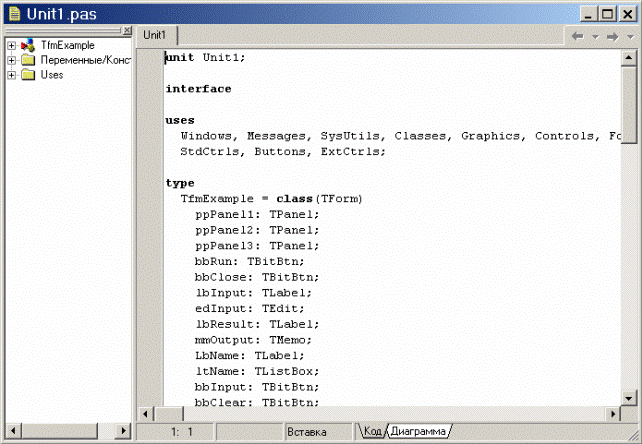Viewport: 642px width, 444px height.
Task: Click the 'mmOutput: TMemo;' line
Action: click(253, 340)
